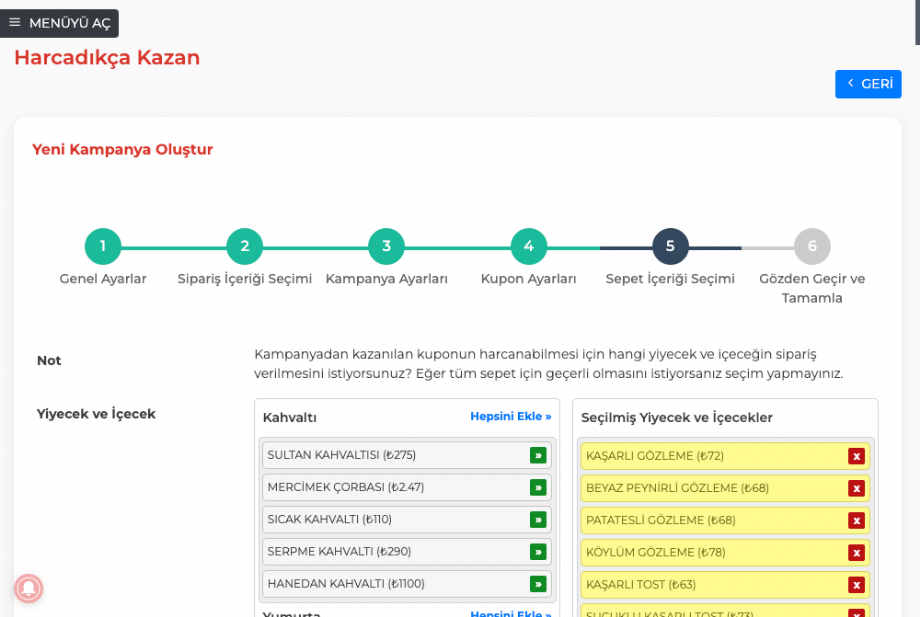Remove BEYAZ PEYNİRLİ GÖZLEME with red X
This screenshot has width=920, height=617.
pyautogui.click(x=857, y=489)
